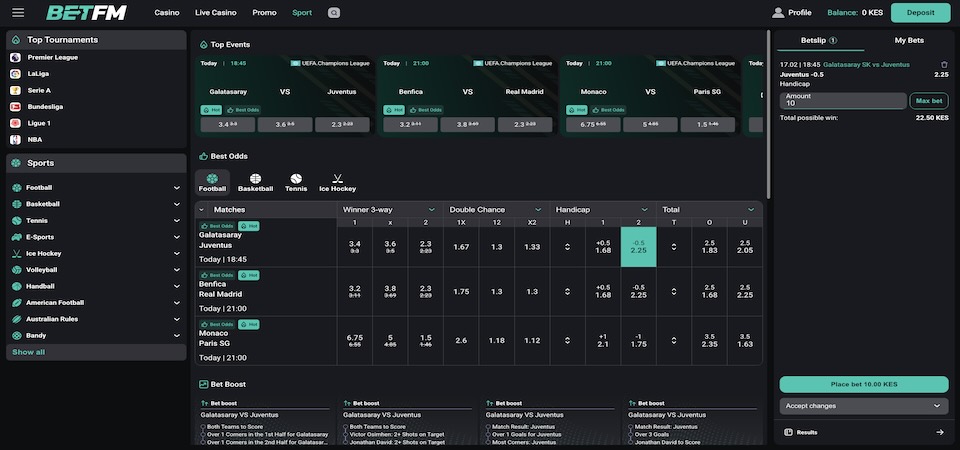The width and height of the screenshot is (960, 450).
Task: Open the Total market dropdown
Action: (751, 209)
